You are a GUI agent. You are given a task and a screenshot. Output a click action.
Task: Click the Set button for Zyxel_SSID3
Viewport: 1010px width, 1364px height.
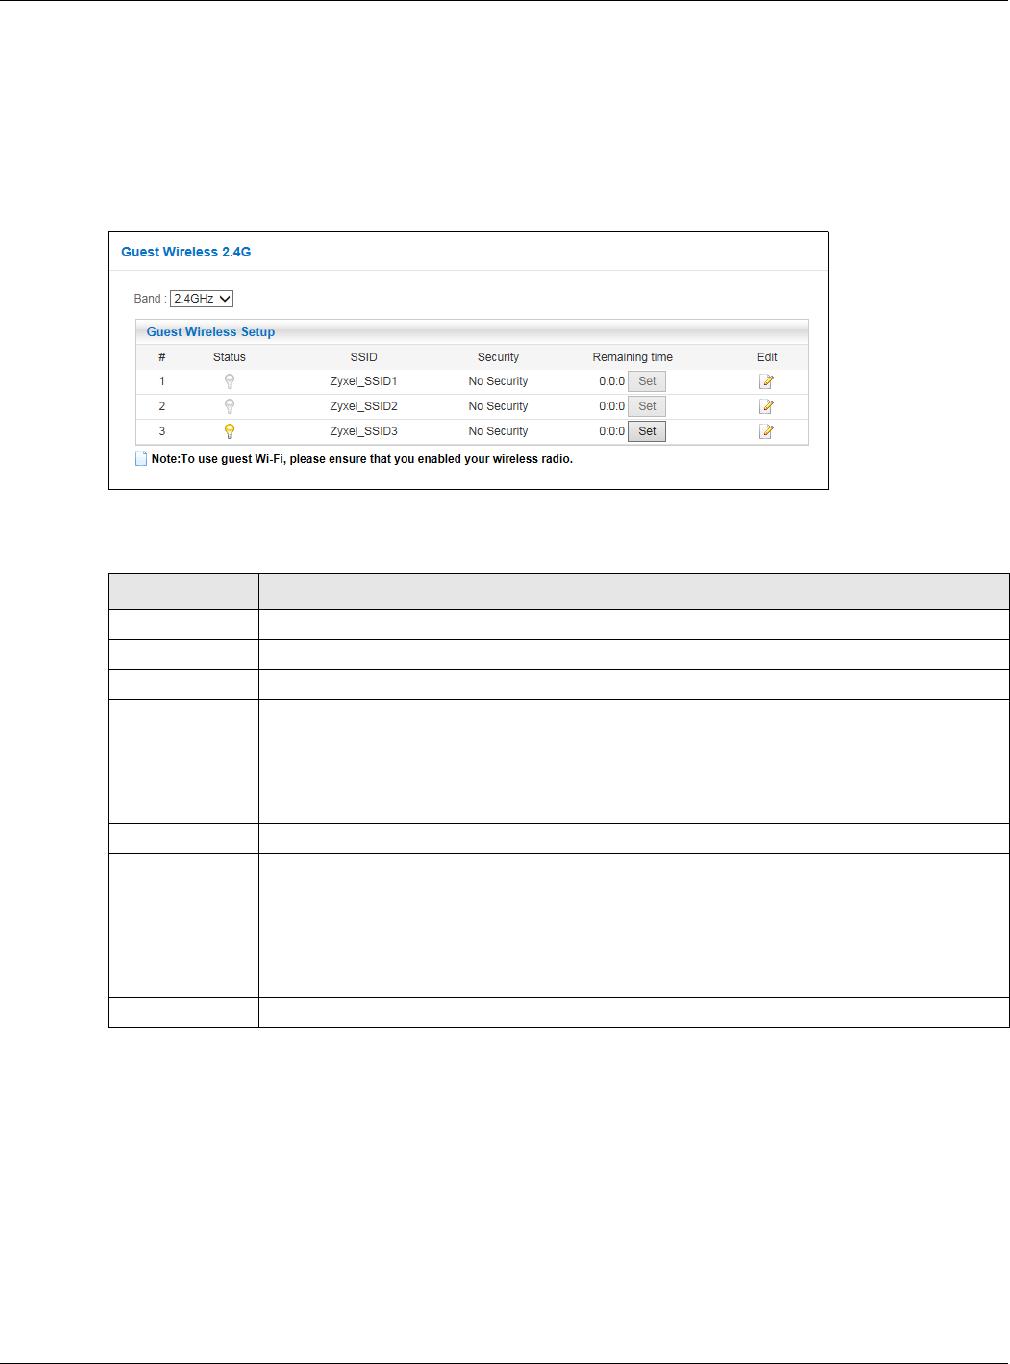point(647,431)
